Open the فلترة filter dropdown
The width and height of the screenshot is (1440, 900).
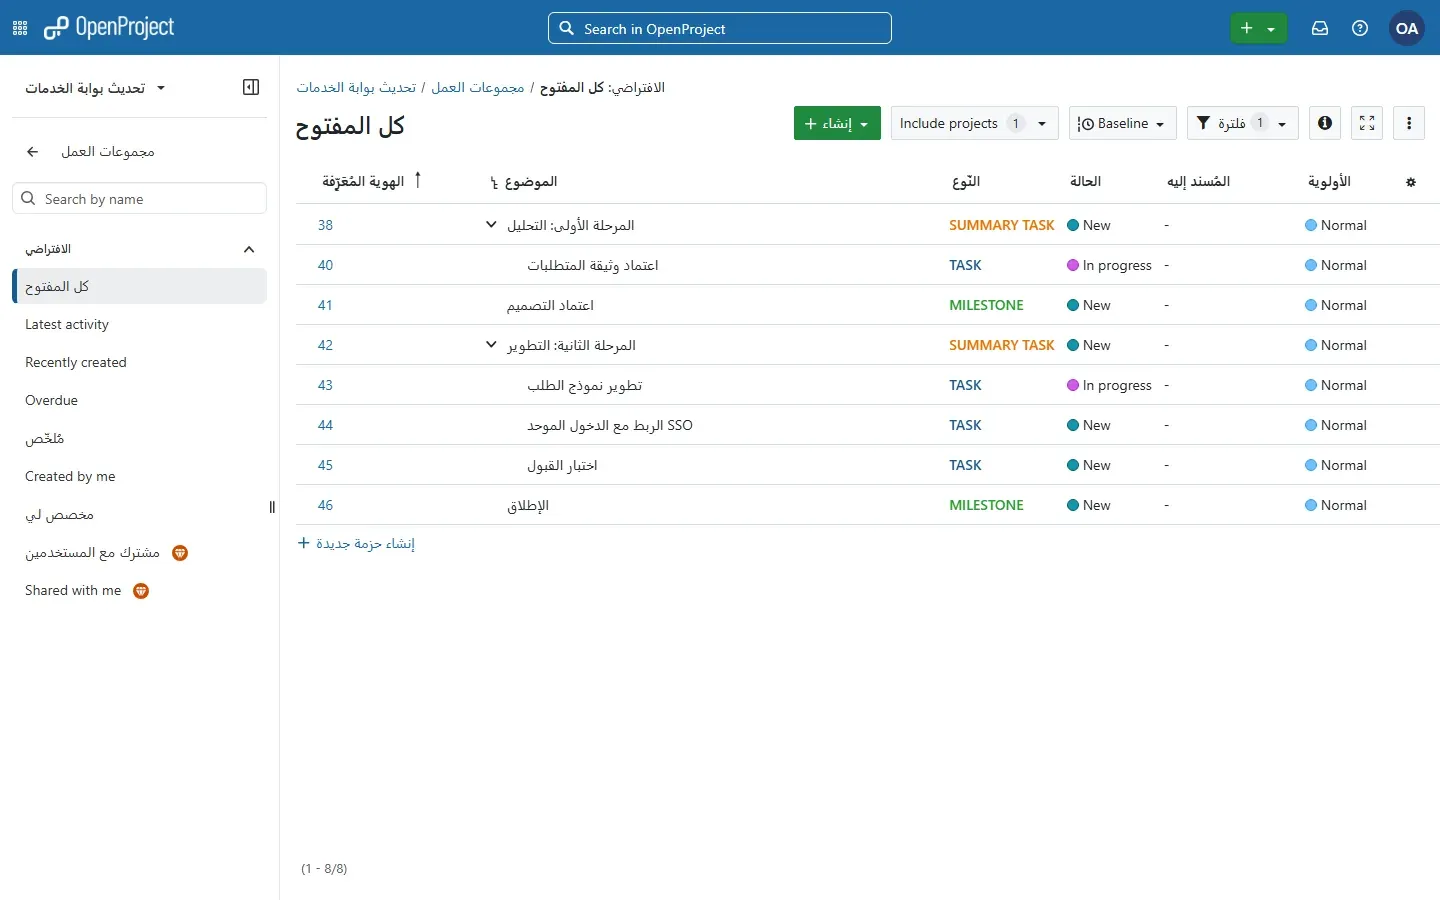pos(1243,123)
